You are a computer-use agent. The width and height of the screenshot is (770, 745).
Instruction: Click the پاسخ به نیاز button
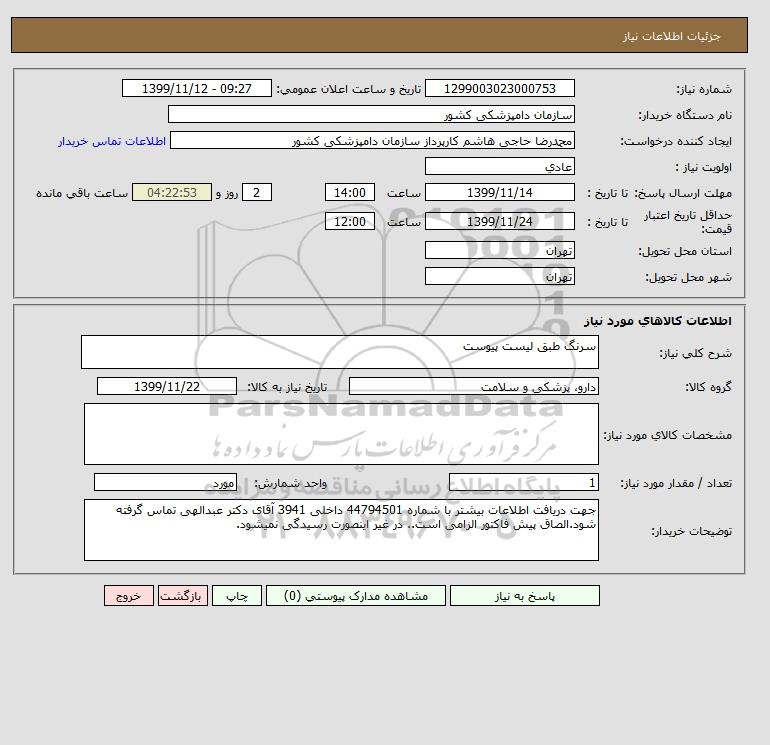(x=524, y=596)
